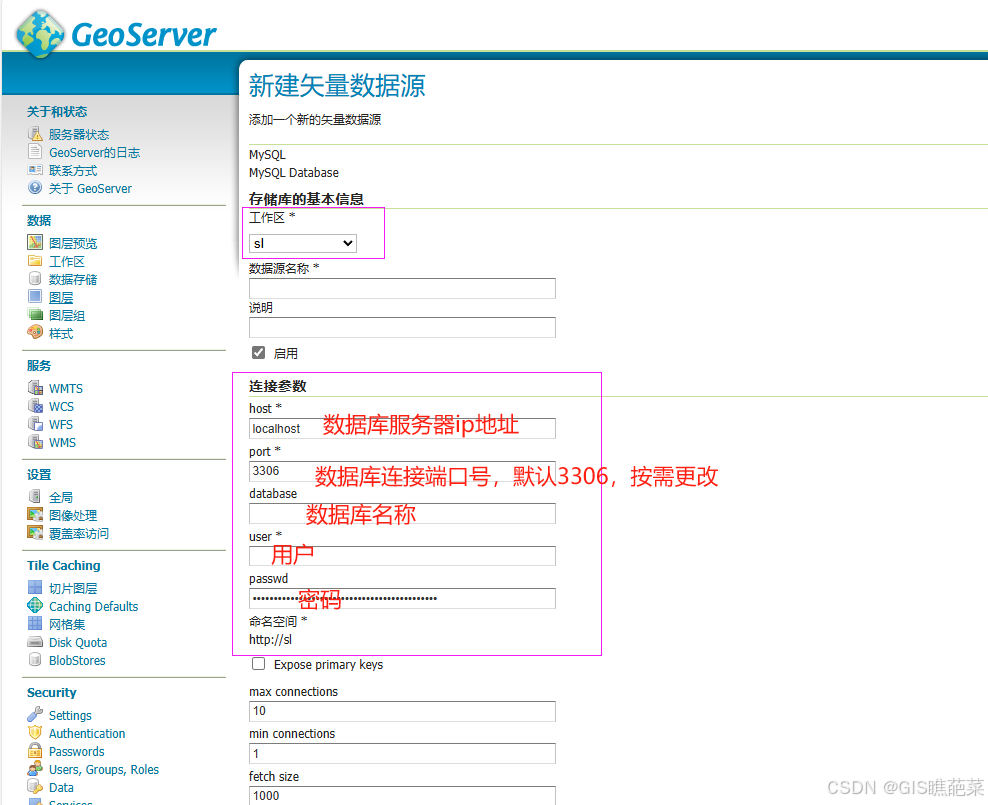This screenshot has width=988, height=805.
Task: Click the Security Settings wrench icon
Action: pos(35,714)
